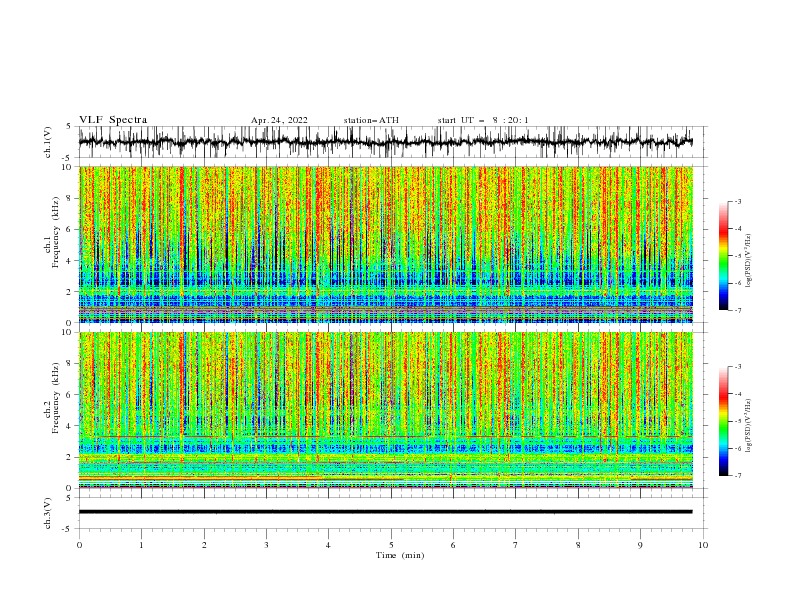Click the time axis tick label "5"
Image resolution: width=792 pixels, height=612 pixels.
coord(391,545)
